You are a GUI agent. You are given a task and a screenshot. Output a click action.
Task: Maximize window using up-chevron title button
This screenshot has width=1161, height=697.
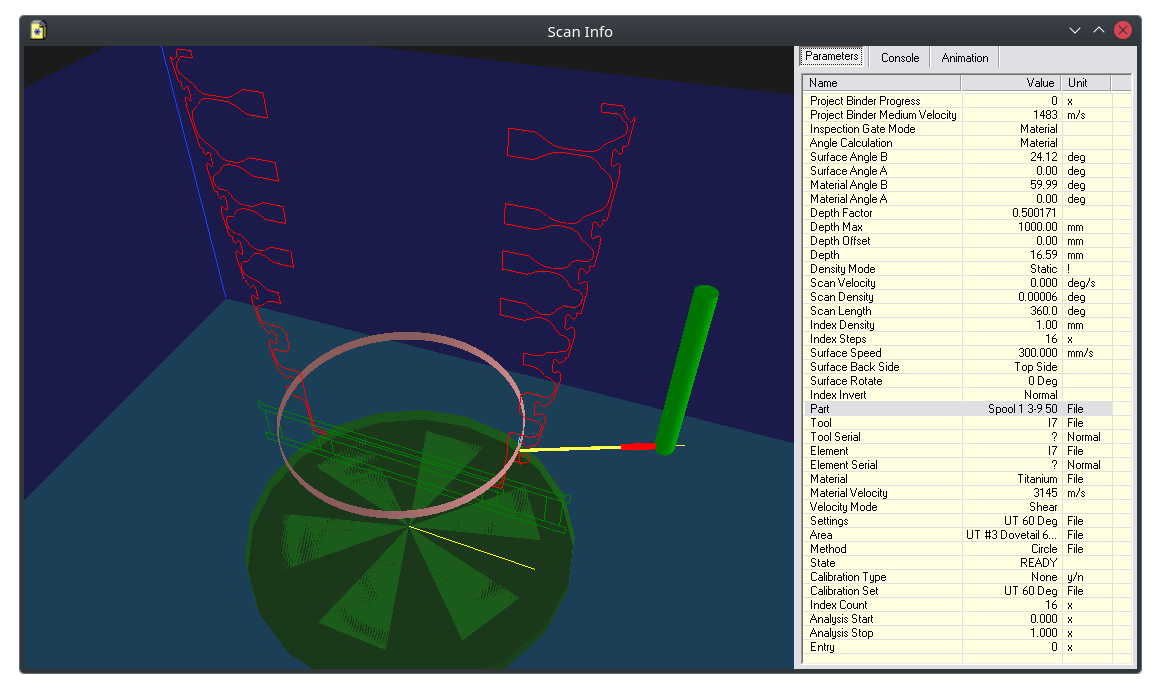coord(1099,30)
